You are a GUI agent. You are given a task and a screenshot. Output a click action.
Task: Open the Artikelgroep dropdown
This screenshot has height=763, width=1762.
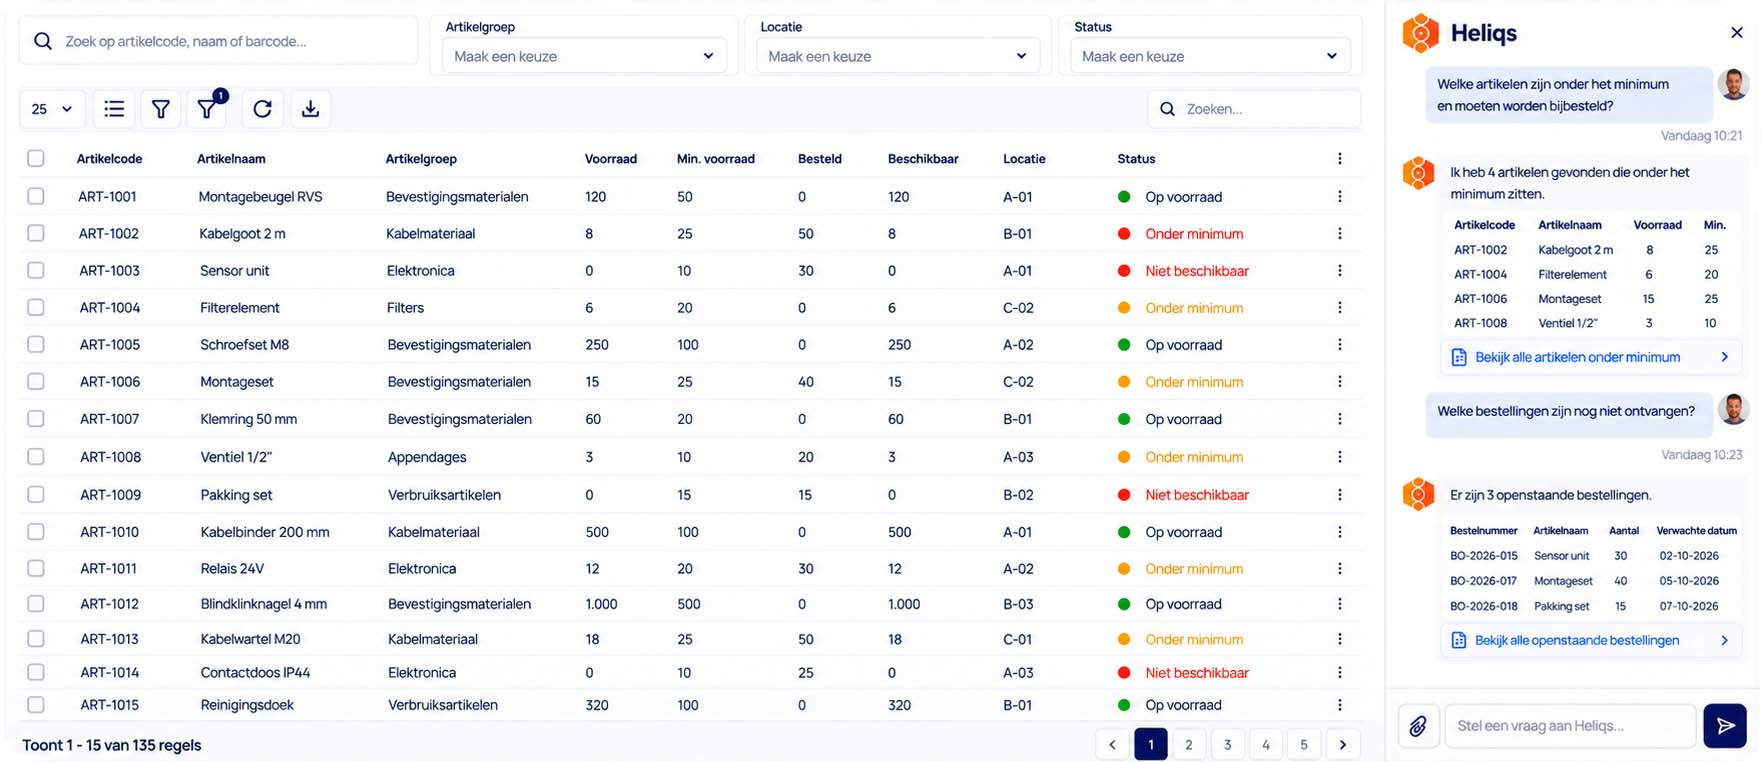point(584,56)
